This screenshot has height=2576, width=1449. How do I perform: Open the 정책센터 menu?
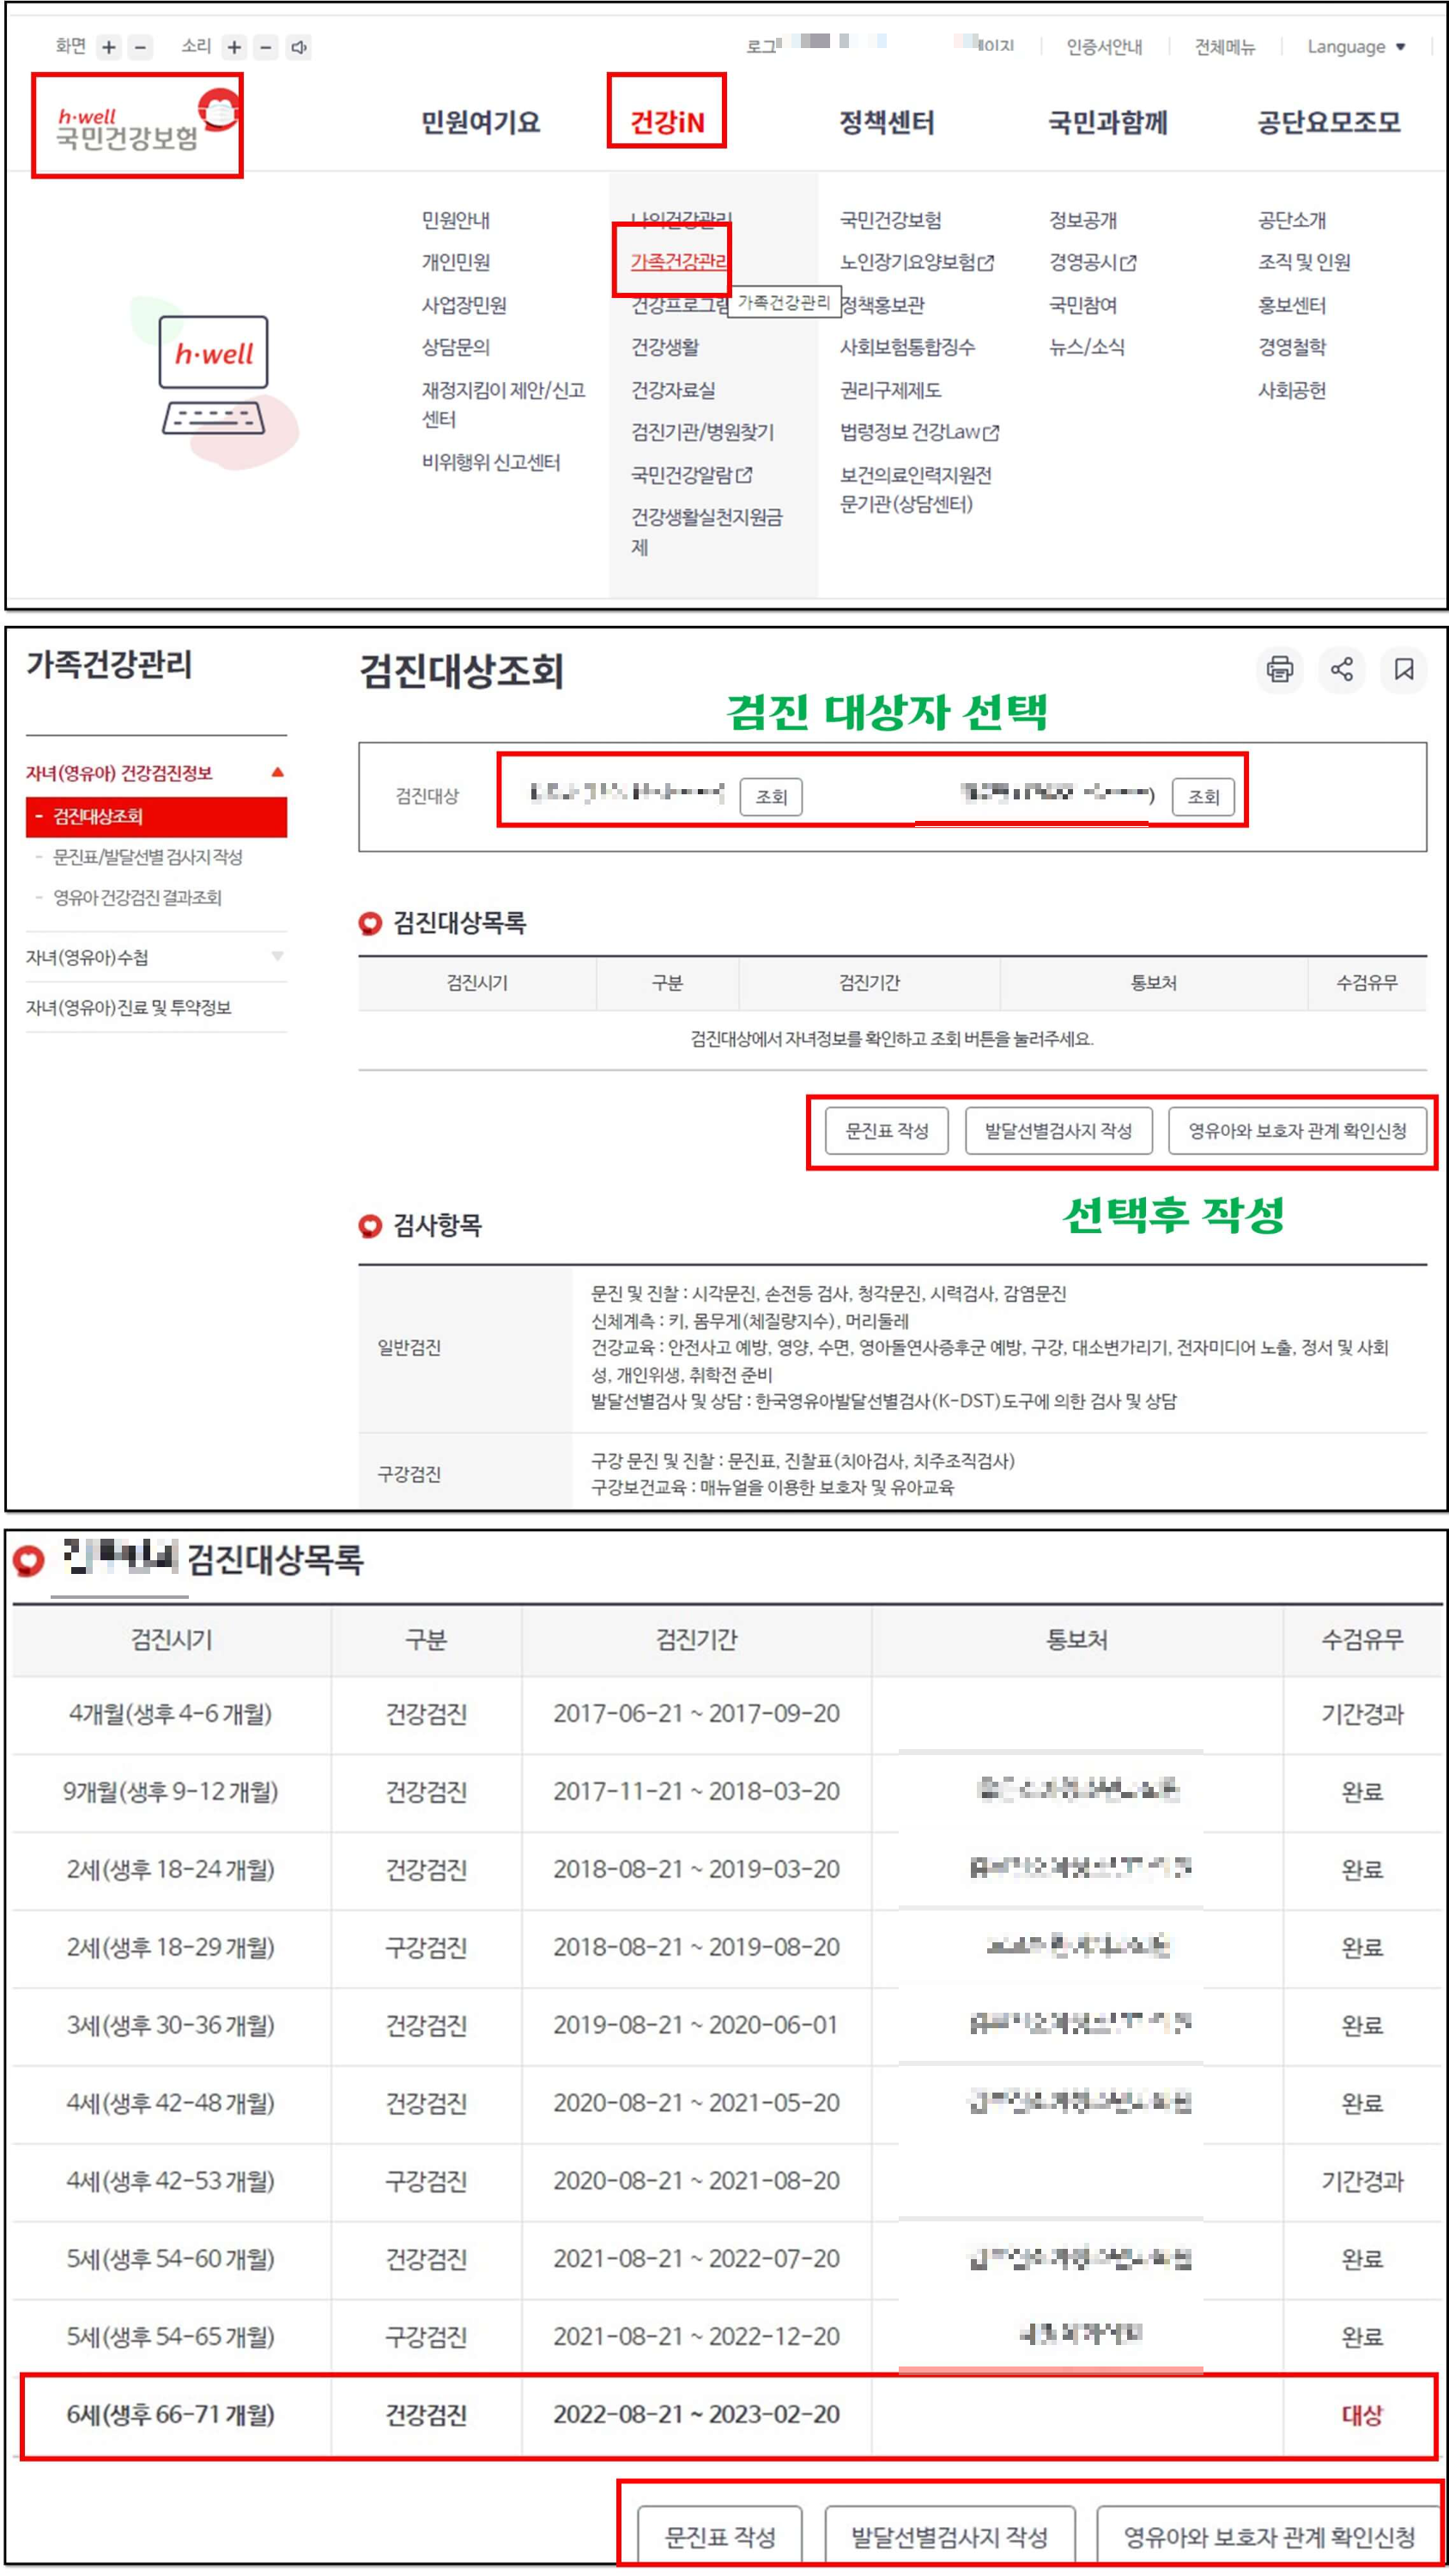(x=888, y=122)
